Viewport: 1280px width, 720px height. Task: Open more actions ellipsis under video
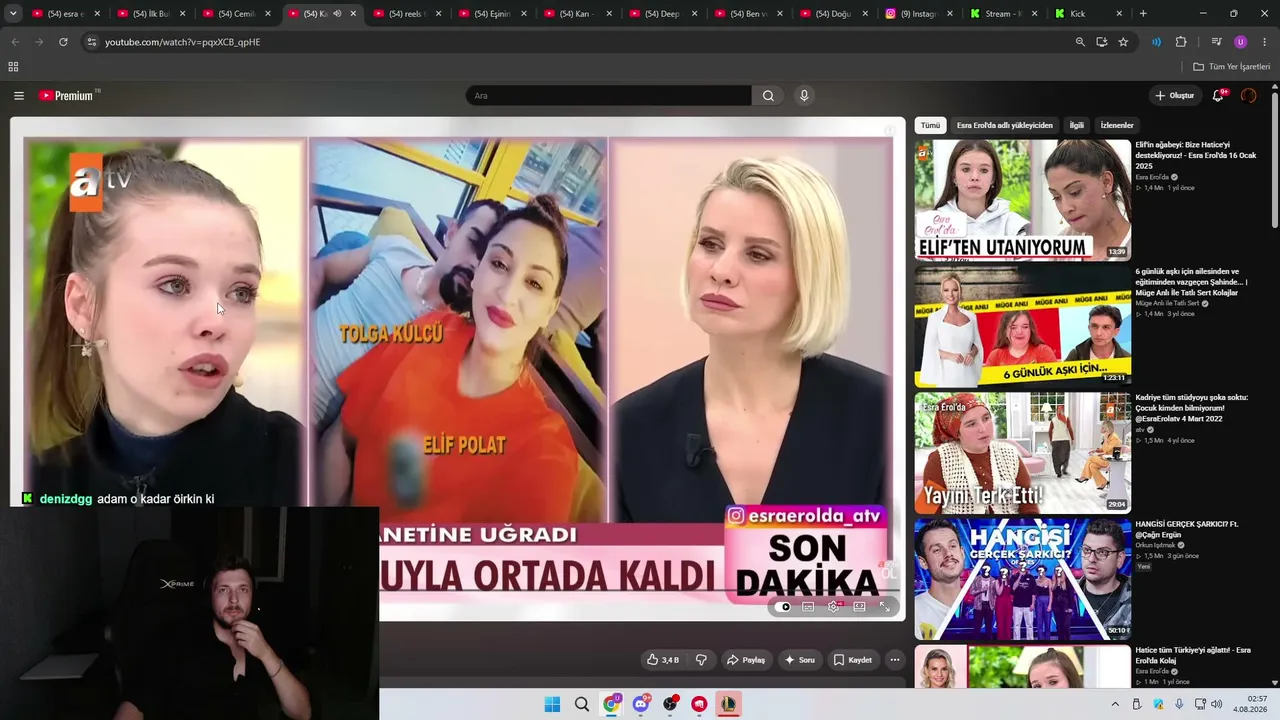895,660
